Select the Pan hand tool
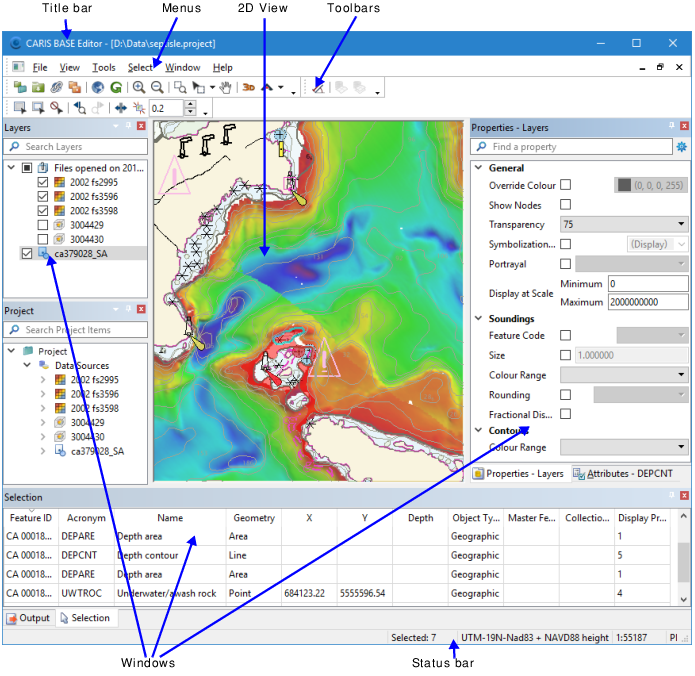This screenshot has width=695, height=676. coord(226,88)
